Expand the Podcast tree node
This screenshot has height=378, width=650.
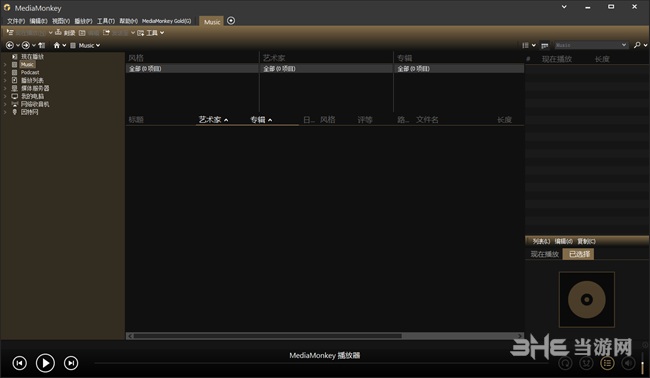(5, 72)
